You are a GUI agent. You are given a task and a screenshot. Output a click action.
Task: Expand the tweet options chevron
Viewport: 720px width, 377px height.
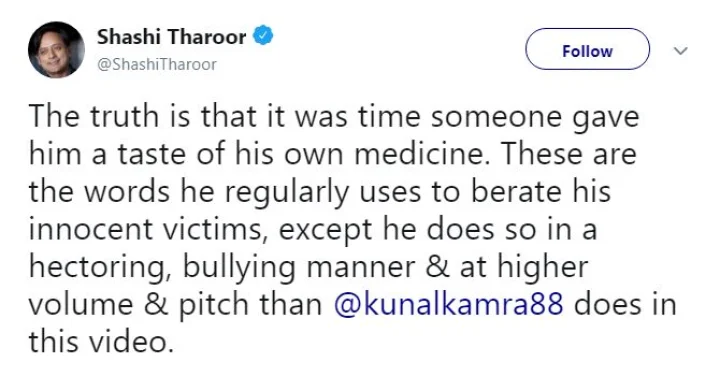click(x=681, y=51)
